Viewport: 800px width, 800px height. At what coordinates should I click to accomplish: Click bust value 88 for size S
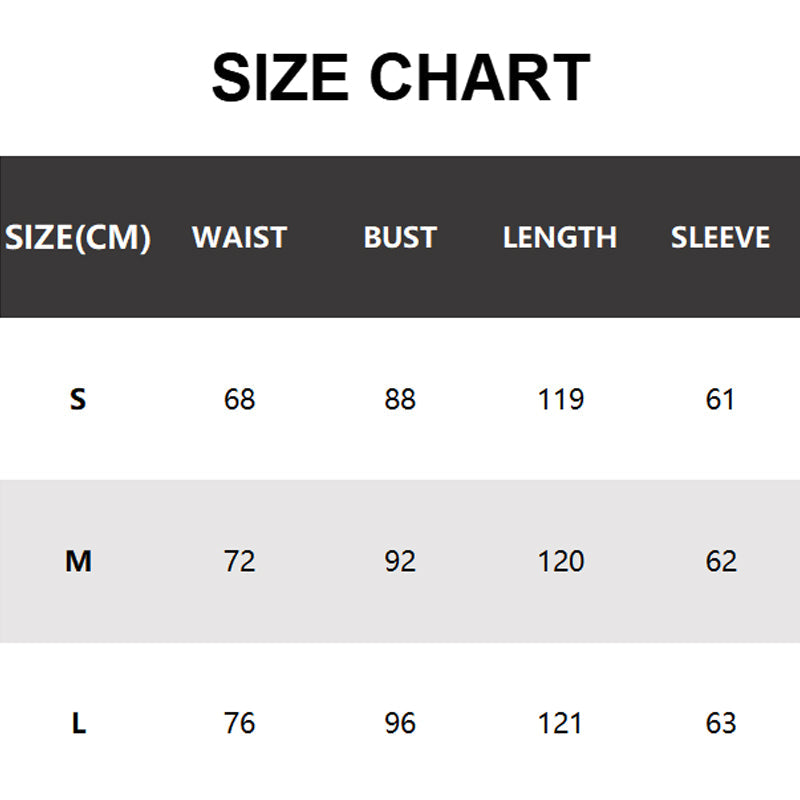[400, 400]
